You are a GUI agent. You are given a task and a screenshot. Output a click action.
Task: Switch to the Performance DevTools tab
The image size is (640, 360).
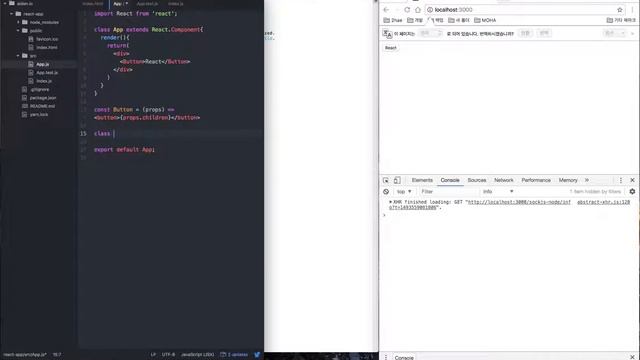click(x=536, y=180)
